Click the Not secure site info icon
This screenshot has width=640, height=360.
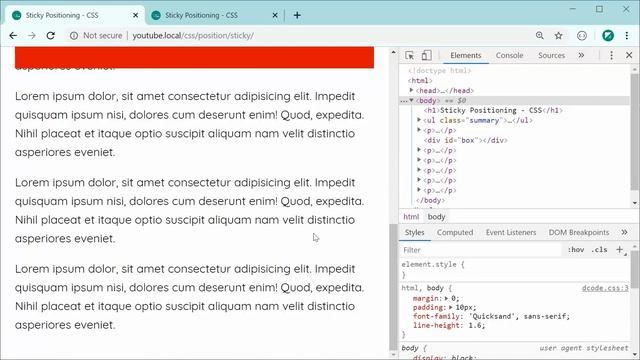73,36
